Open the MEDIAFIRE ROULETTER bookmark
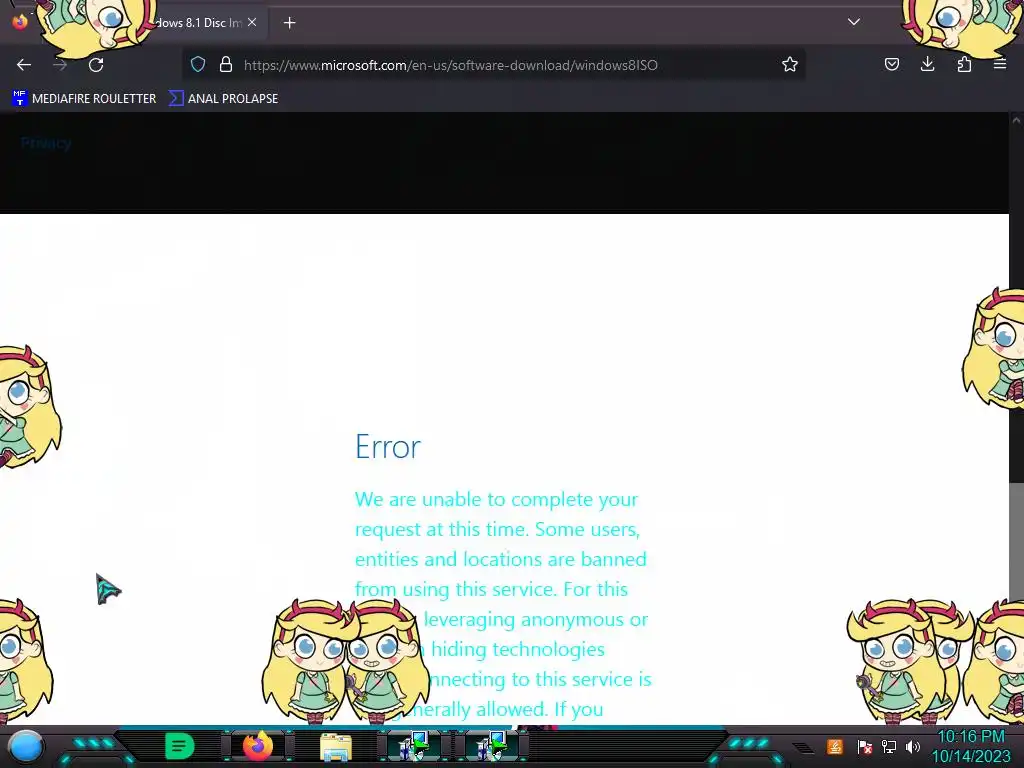The height and width of the screenshot is (768, 1024). pos(84,99)
